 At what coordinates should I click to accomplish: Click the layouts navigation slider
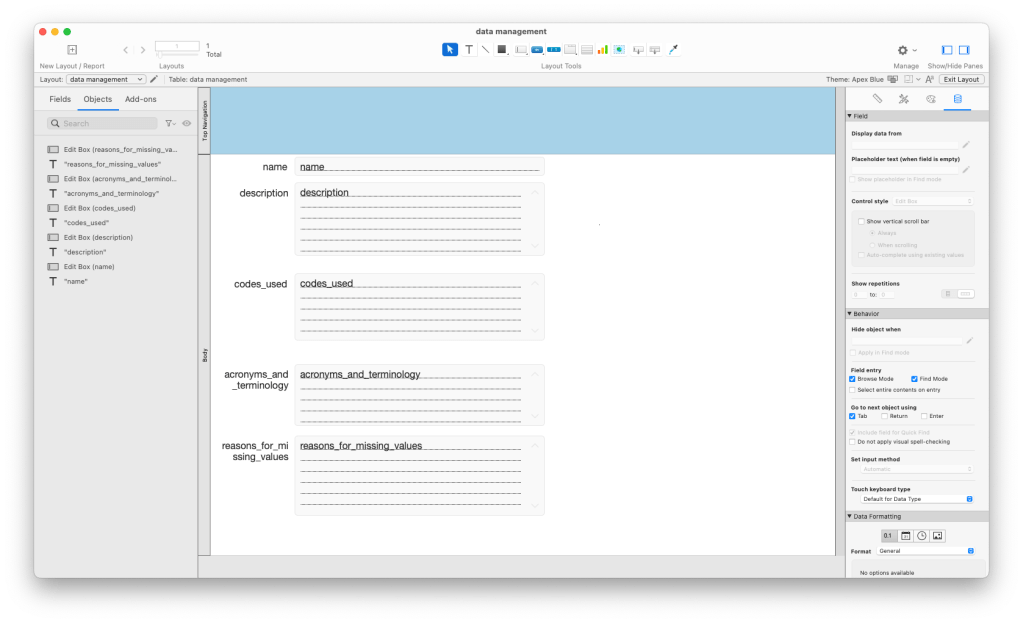pyautogui.click(x=177, y=47)
